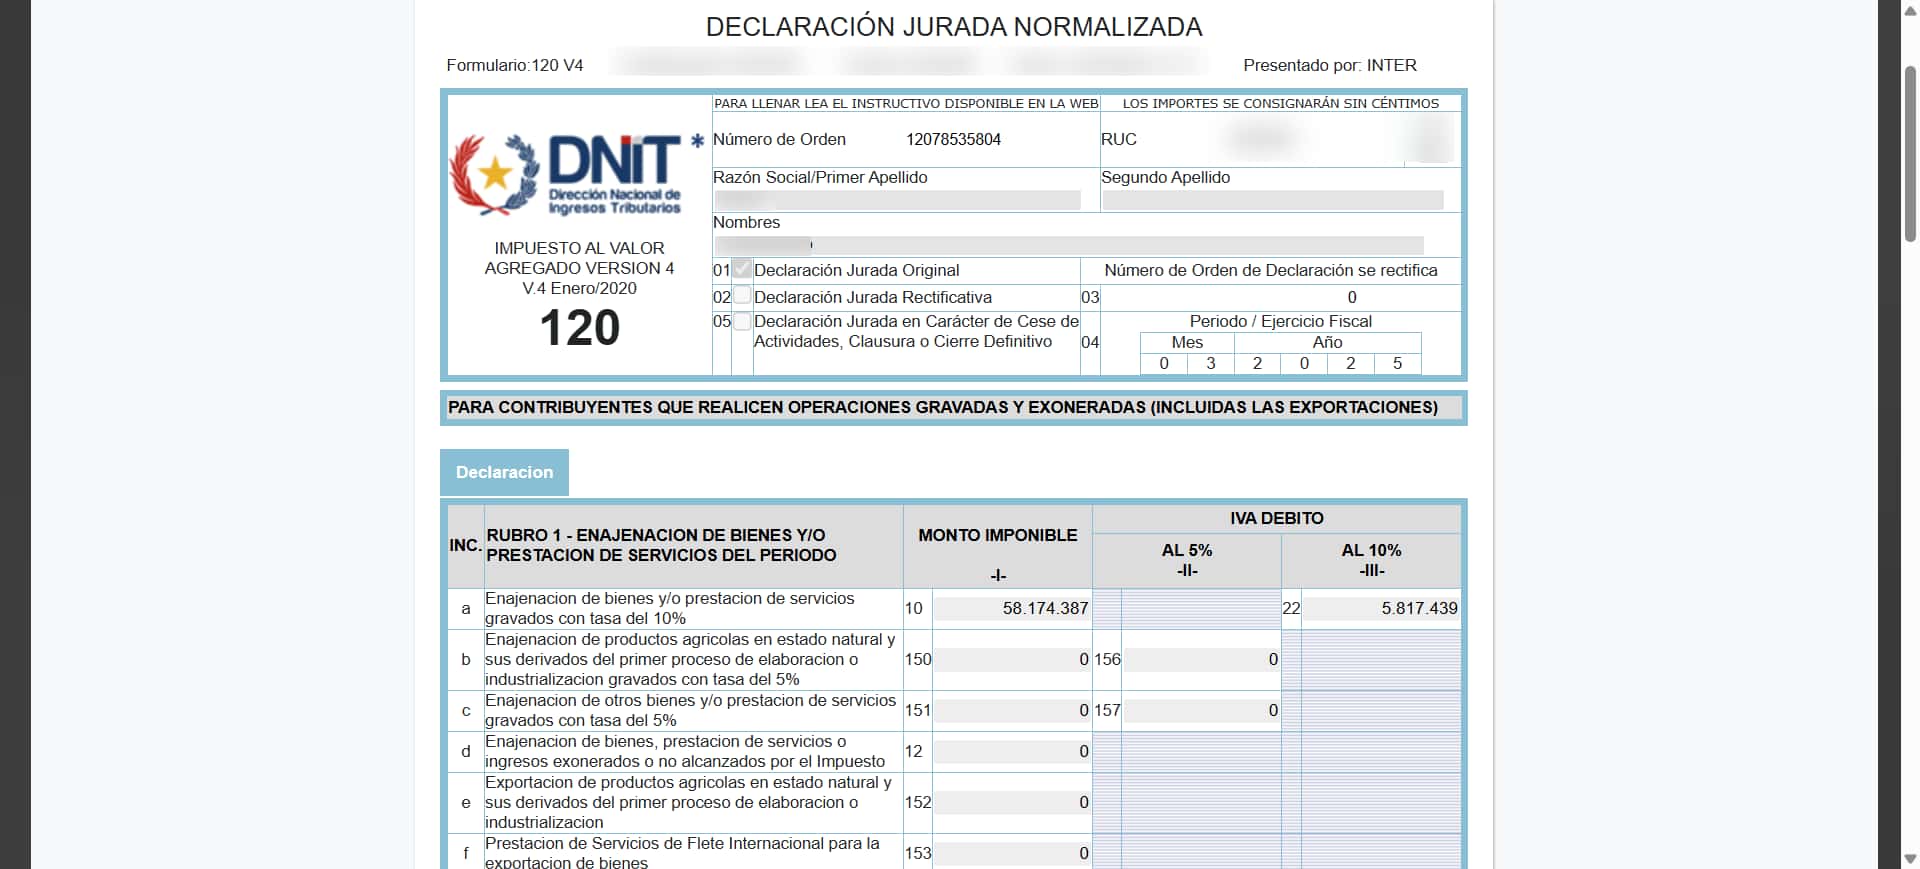The height and width of the screenshot is (869, 1920).
Task: Click row b productos agricolas 5% description
Action: pos(690,659)
